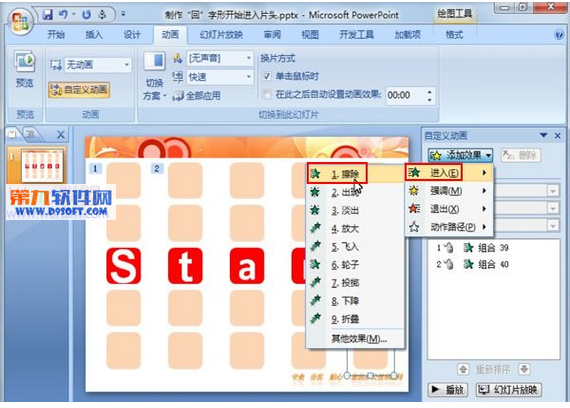Expand the 切换方案 gallery
This screenshot has width=570, height=408.
[x=154, y=89]
